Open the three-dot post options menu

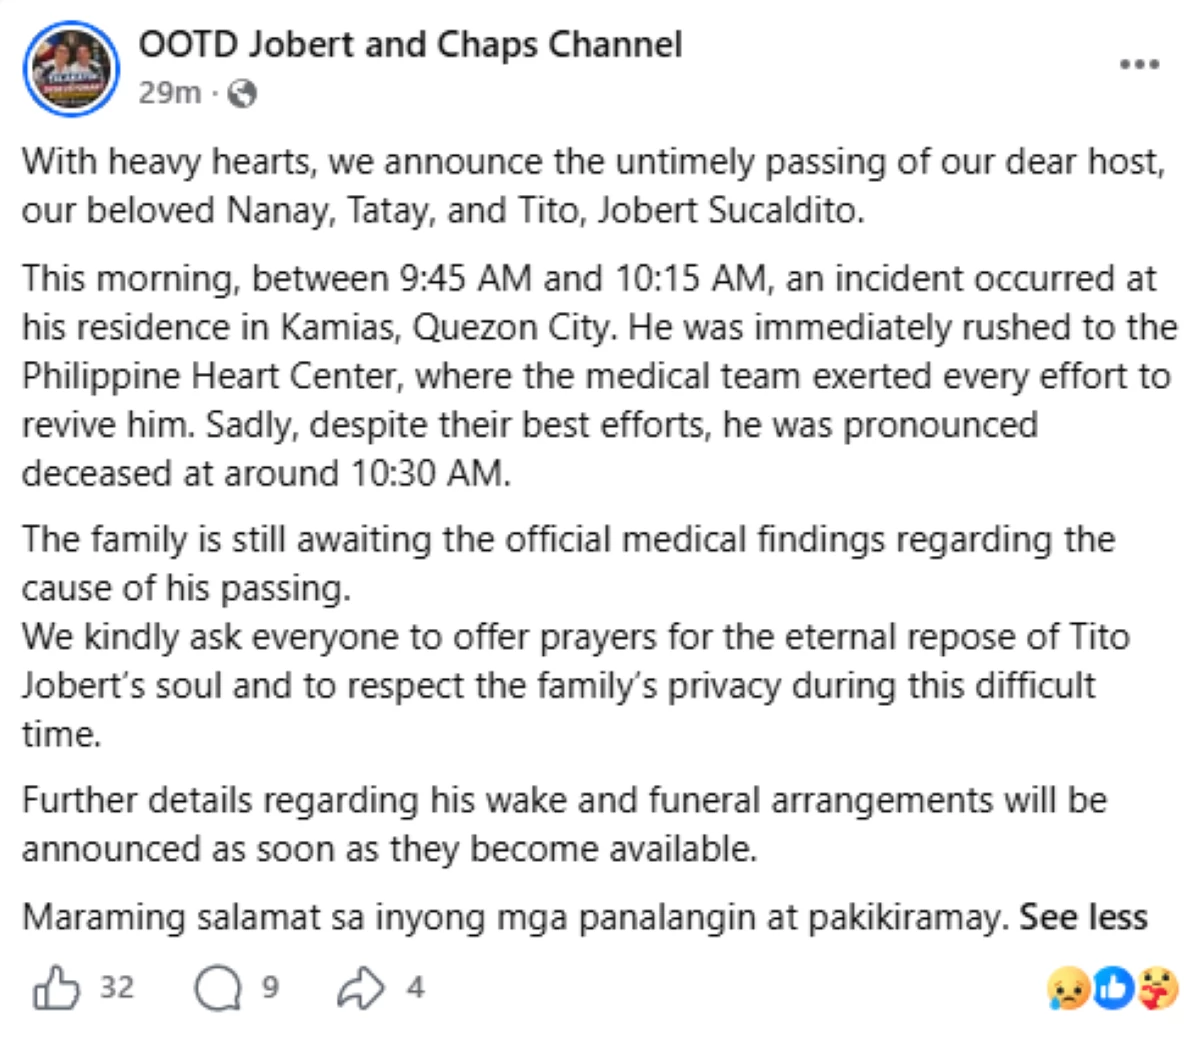coord(1139,65)
